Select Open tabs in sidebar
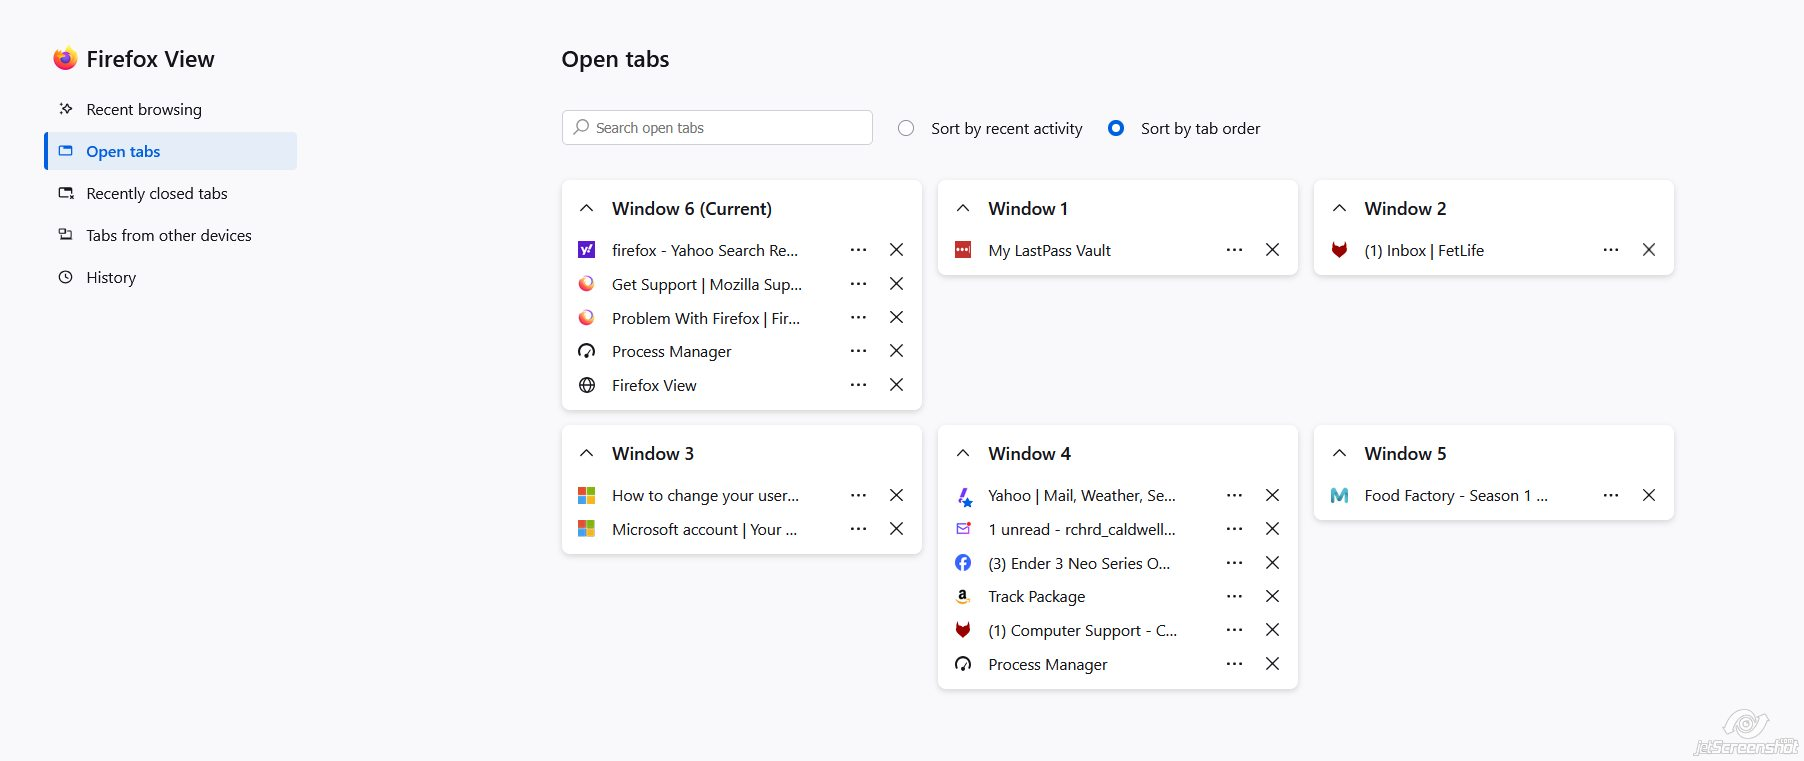This screenshot has width=1804, height=761. tap(171, 151)
